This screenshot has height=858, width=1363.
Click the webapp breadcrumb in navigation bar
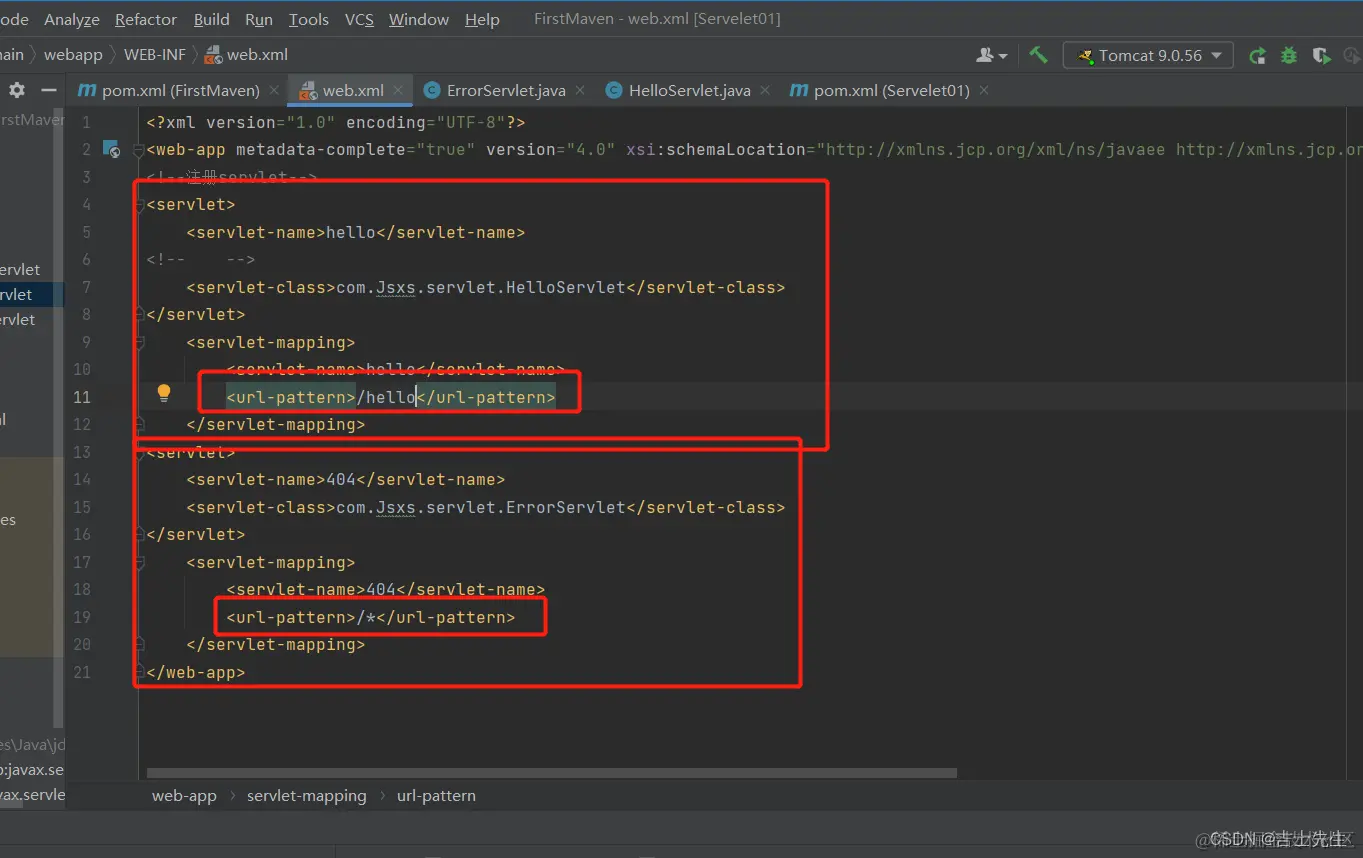(73, 55)
